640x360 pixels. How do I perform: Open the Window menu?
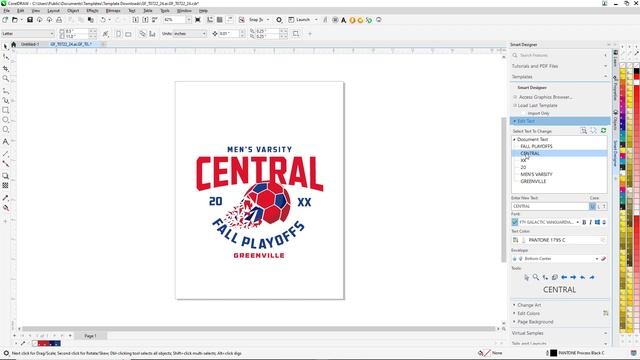coord(184,11)
